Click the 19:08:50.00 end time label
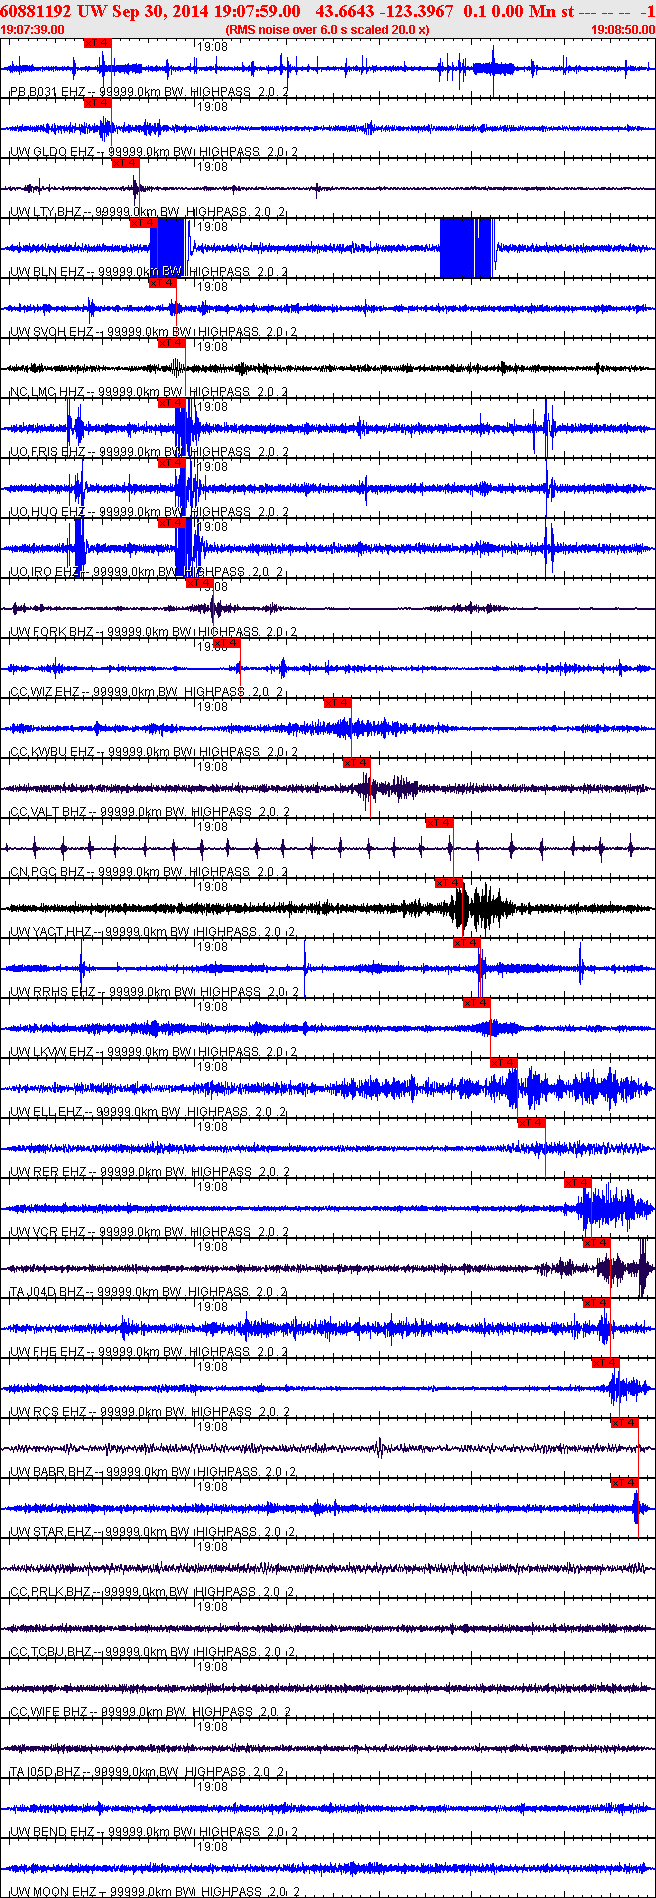Screen dimensions: 656x1898 (622, 30)
